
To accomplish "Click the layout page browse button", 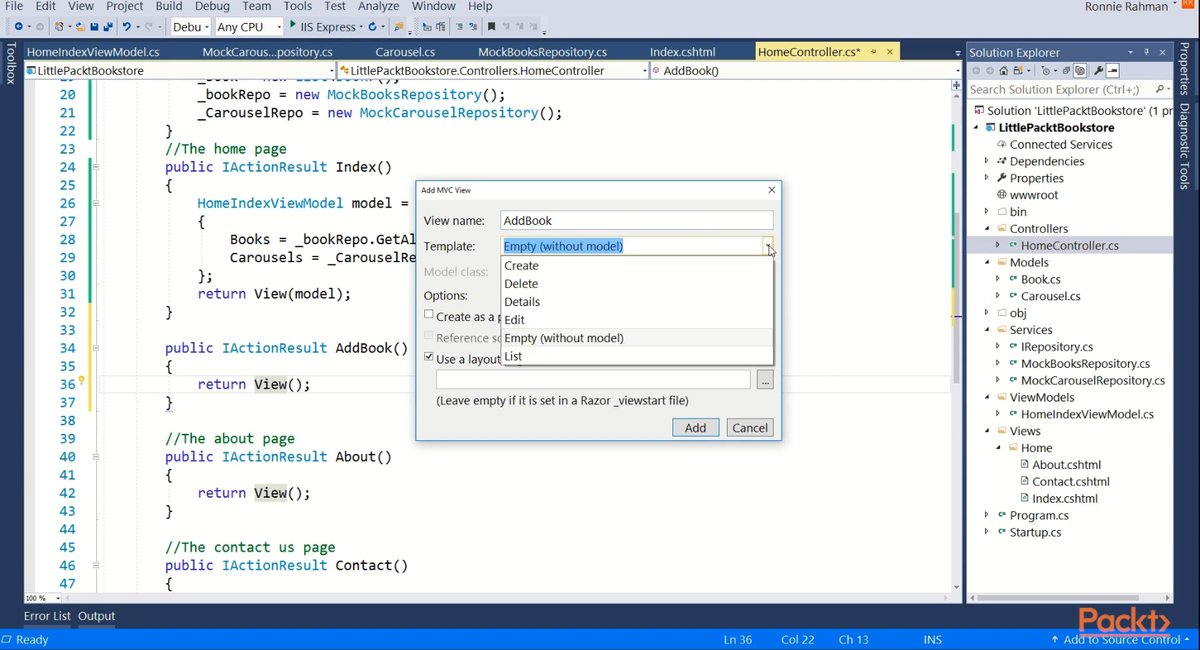I will click(x=765, y=380).
